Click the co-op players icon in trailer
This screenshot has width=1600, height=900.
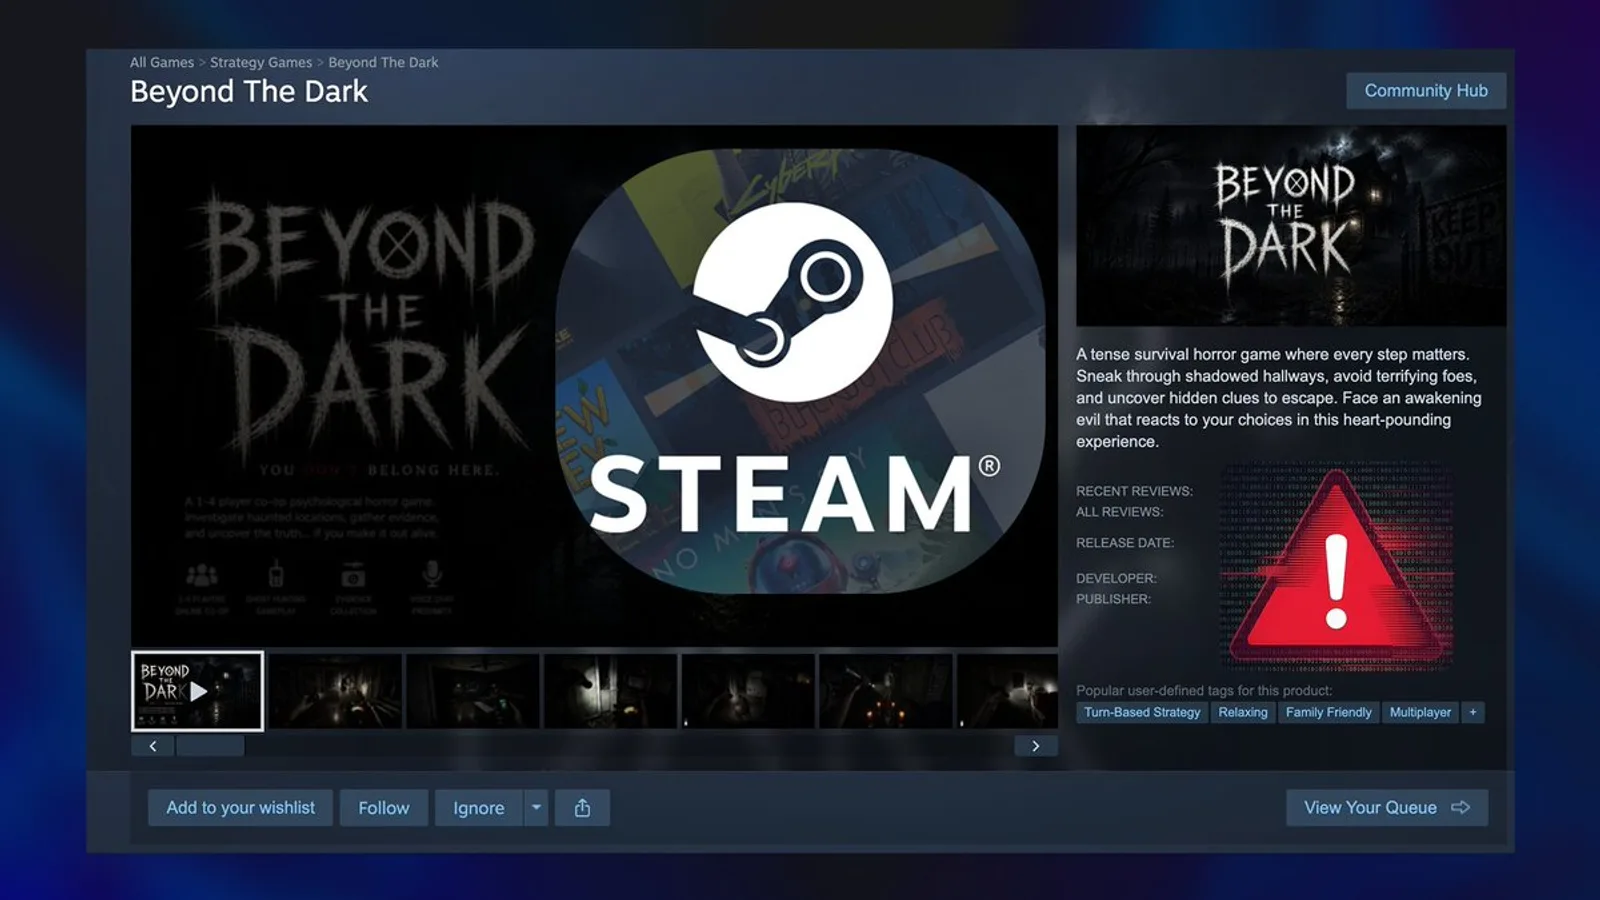202,575
